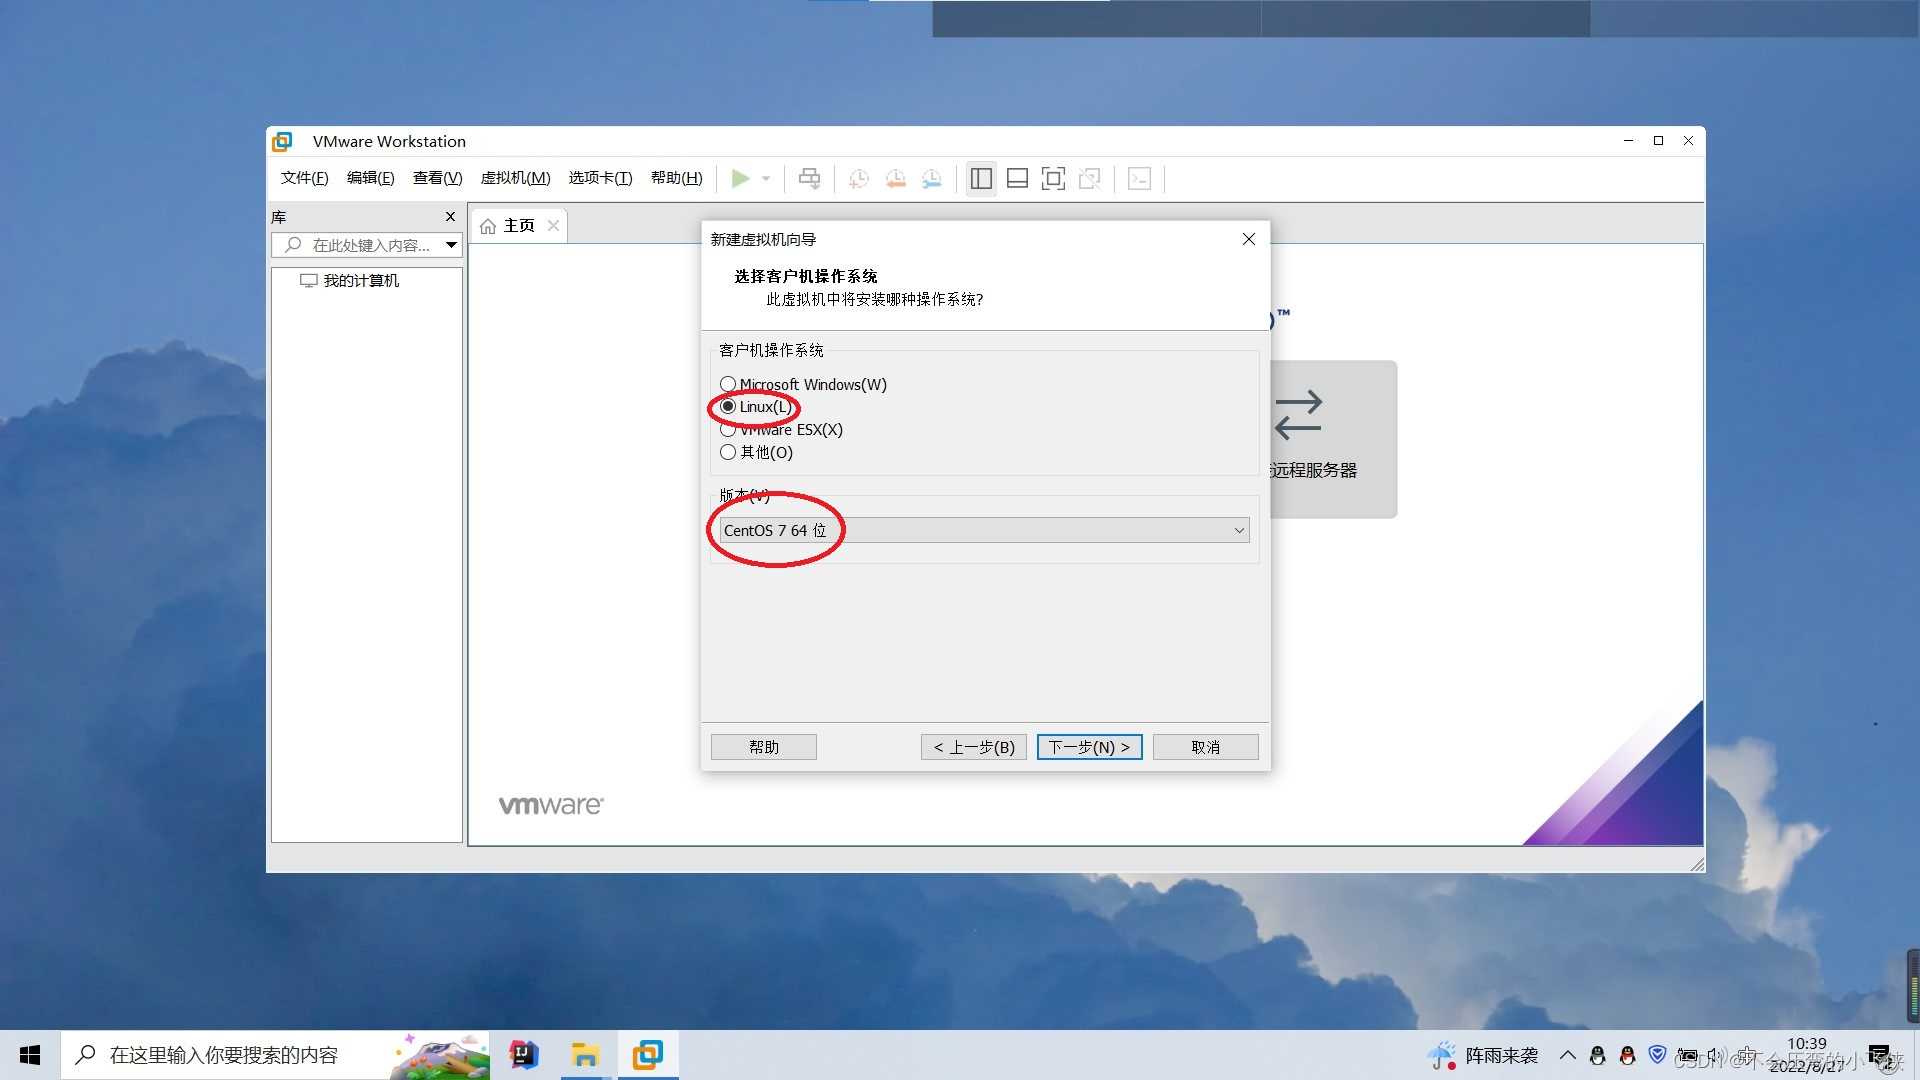This screenshot has height=1080, width=1920.
Task: Open the 虚拟机(M) menu
Action: coord(515,178)
